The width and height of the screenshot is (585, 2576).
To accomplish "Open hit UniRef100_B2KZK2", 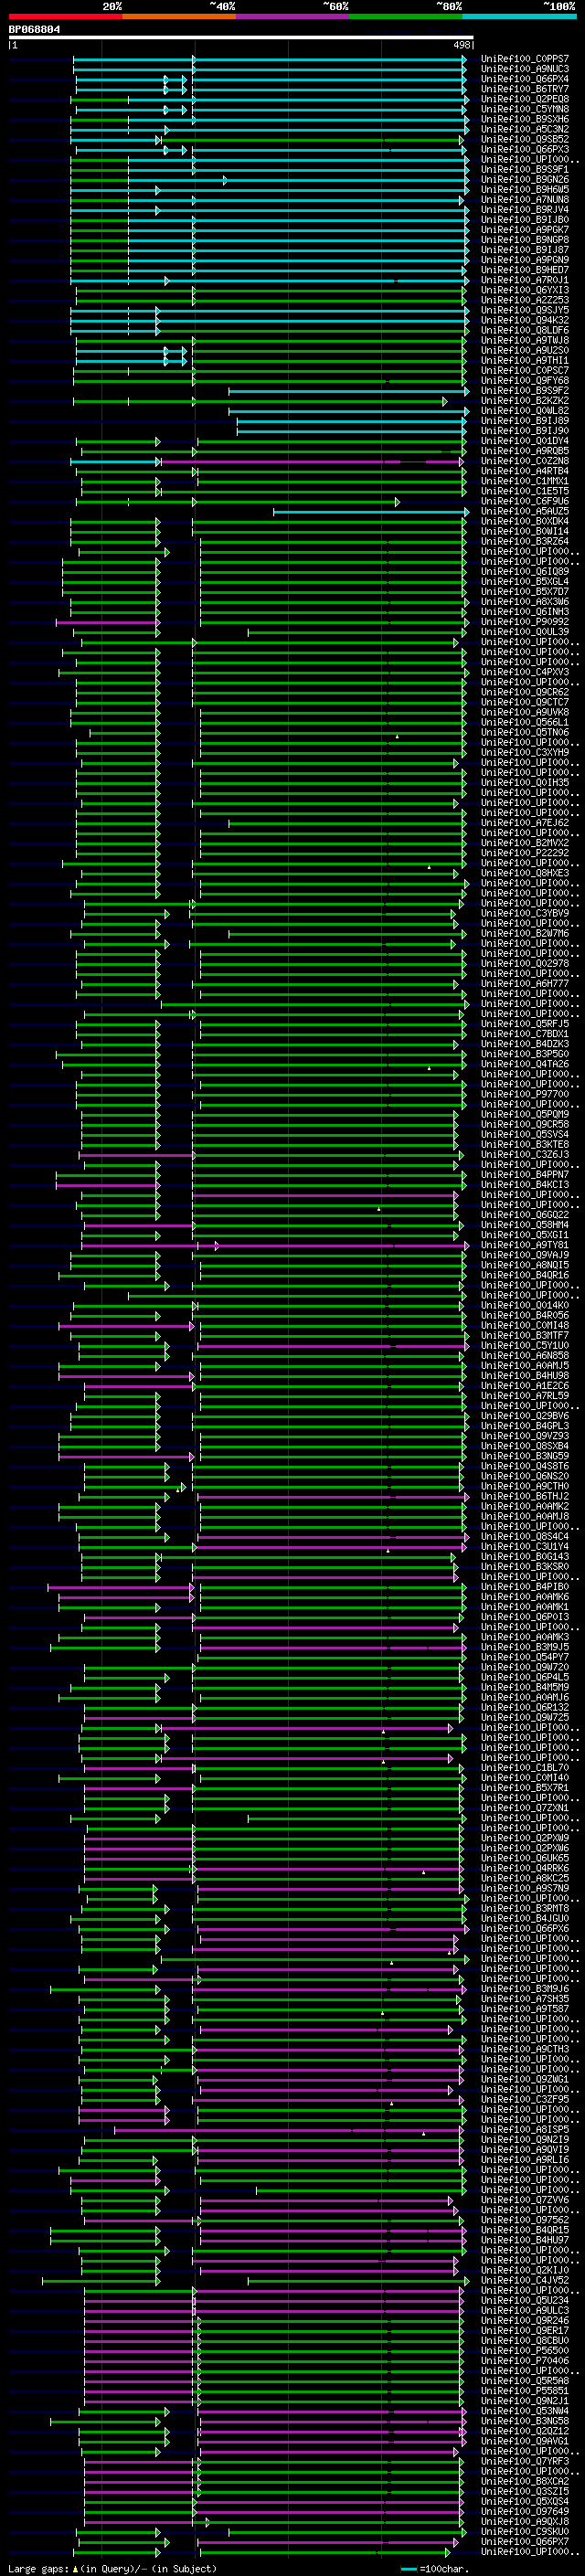I will click(525, 401).
